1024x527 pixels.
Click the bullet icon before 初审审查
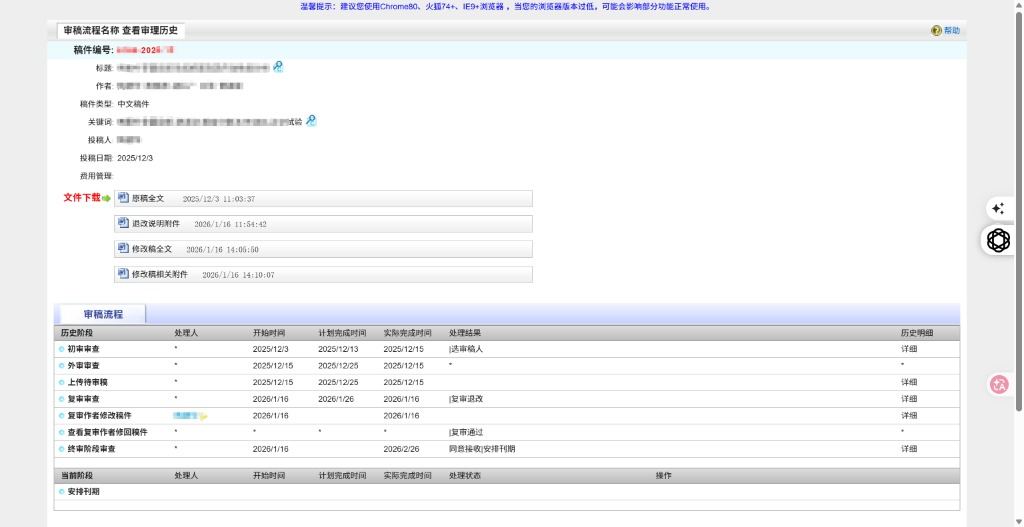point(61,349)
